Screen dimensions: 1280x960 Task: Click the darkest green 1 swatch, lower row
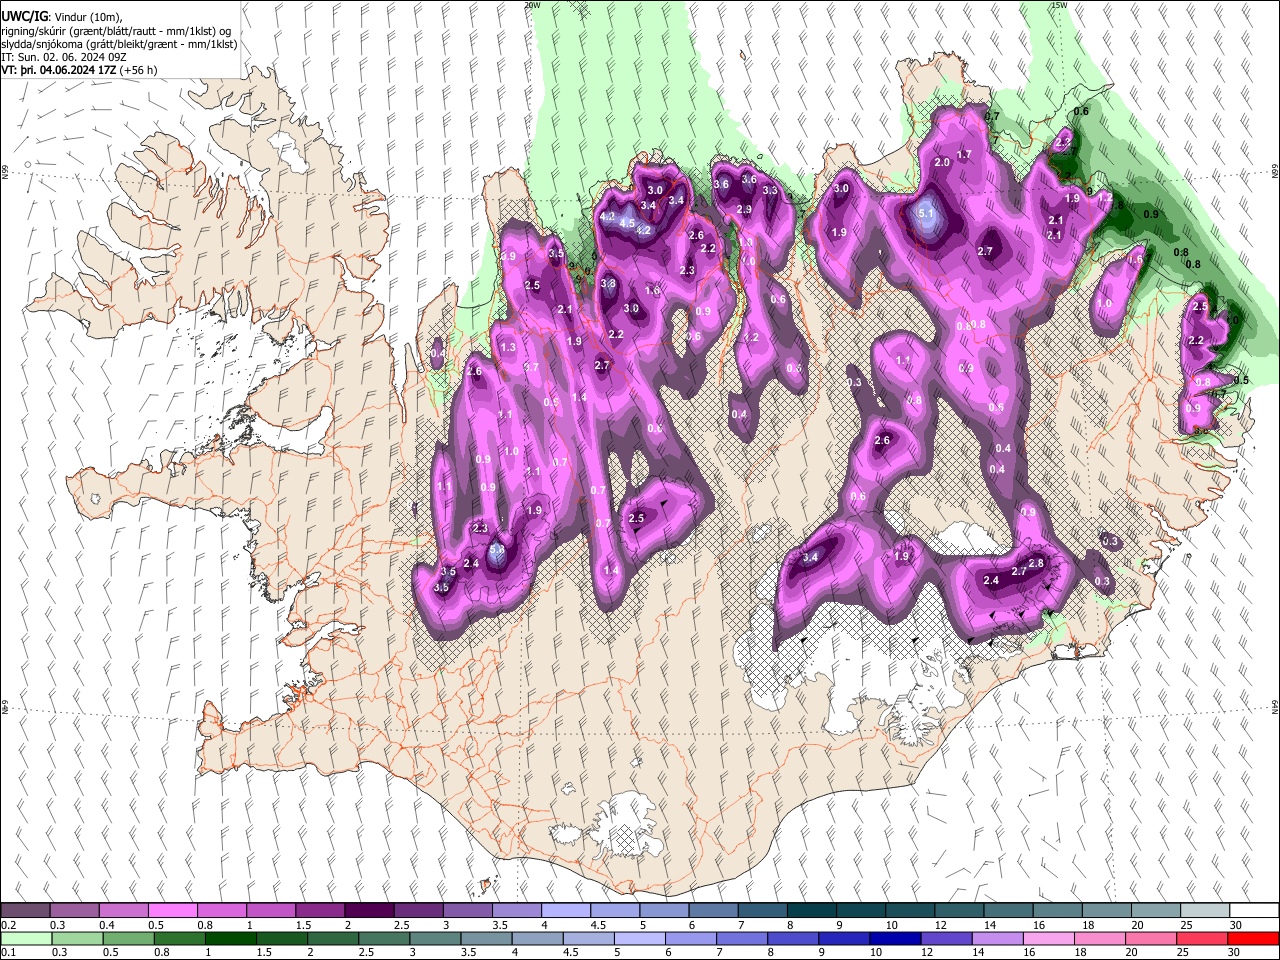[230, 938]
